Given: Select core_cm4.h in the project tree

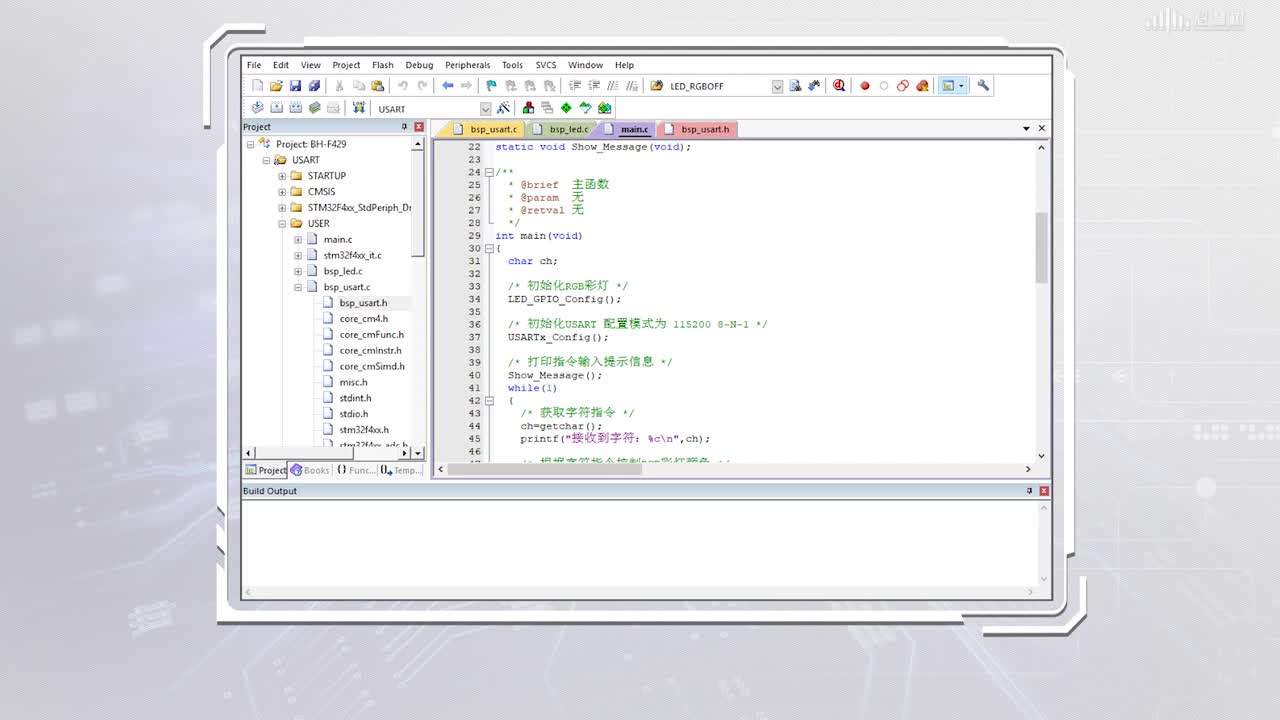Looking at the screenshot, I should point(363,319).
